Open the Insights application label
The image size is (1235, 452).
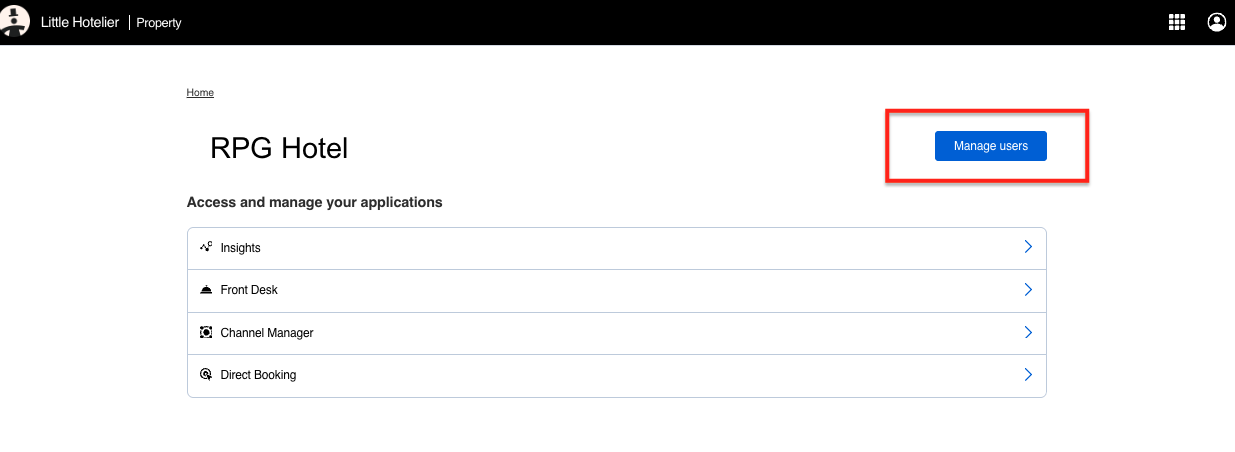[240, 248]
